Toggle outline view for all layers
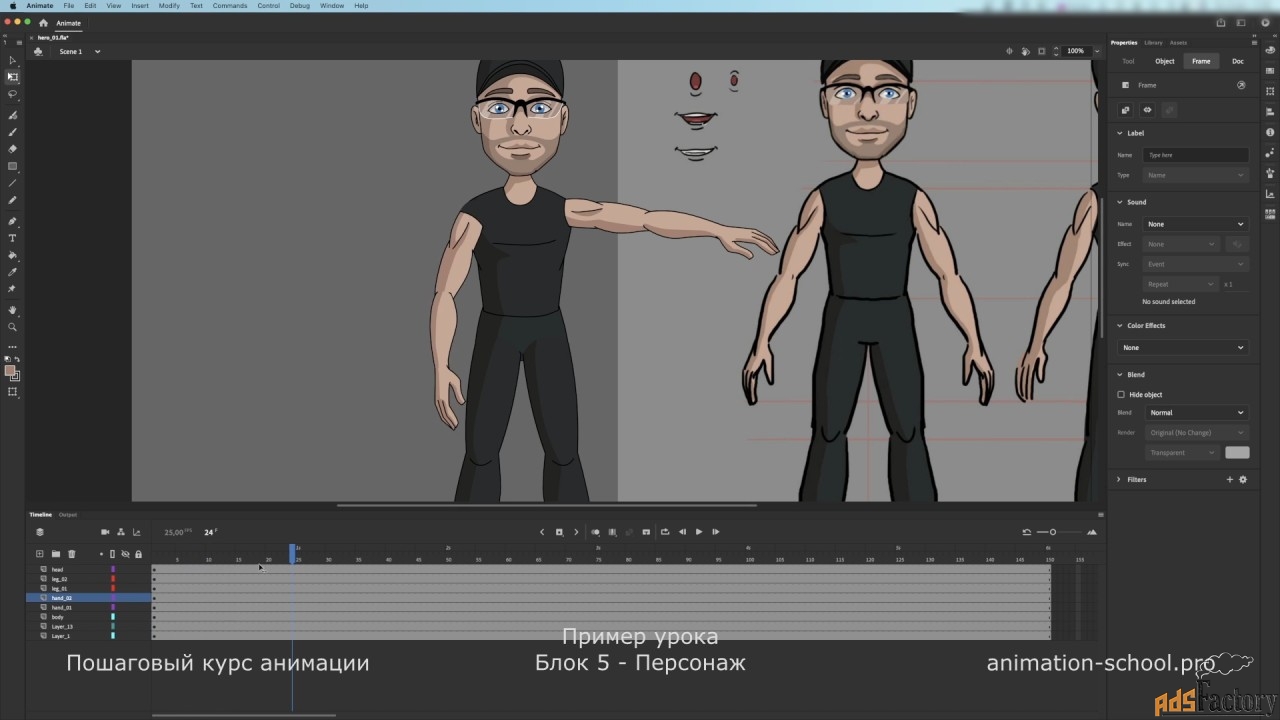Viewport: 1280px width, 720px height. coord(112,554)
